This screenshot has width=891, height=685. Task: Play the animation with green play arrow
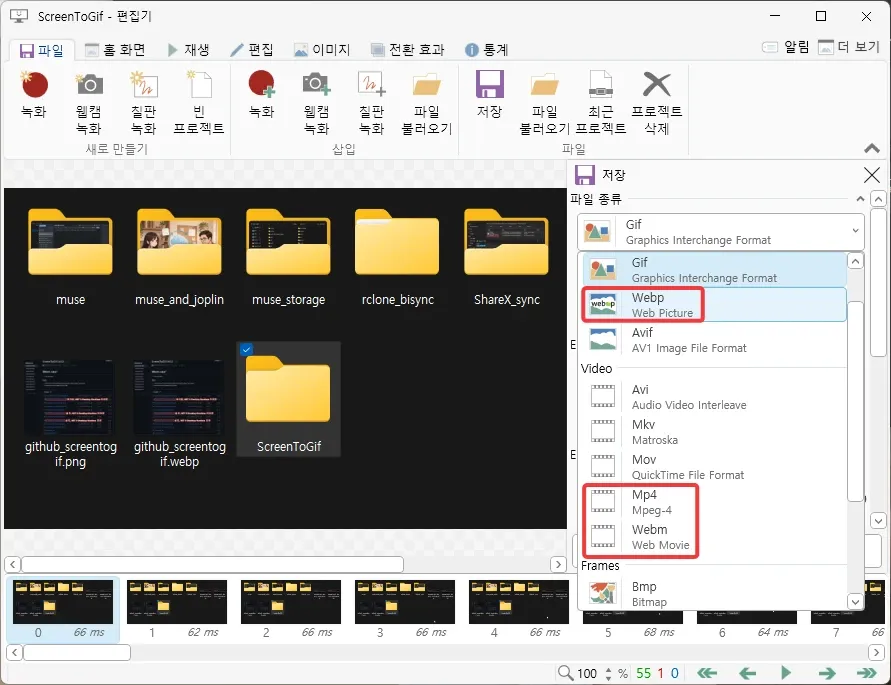tap(786, 673)
